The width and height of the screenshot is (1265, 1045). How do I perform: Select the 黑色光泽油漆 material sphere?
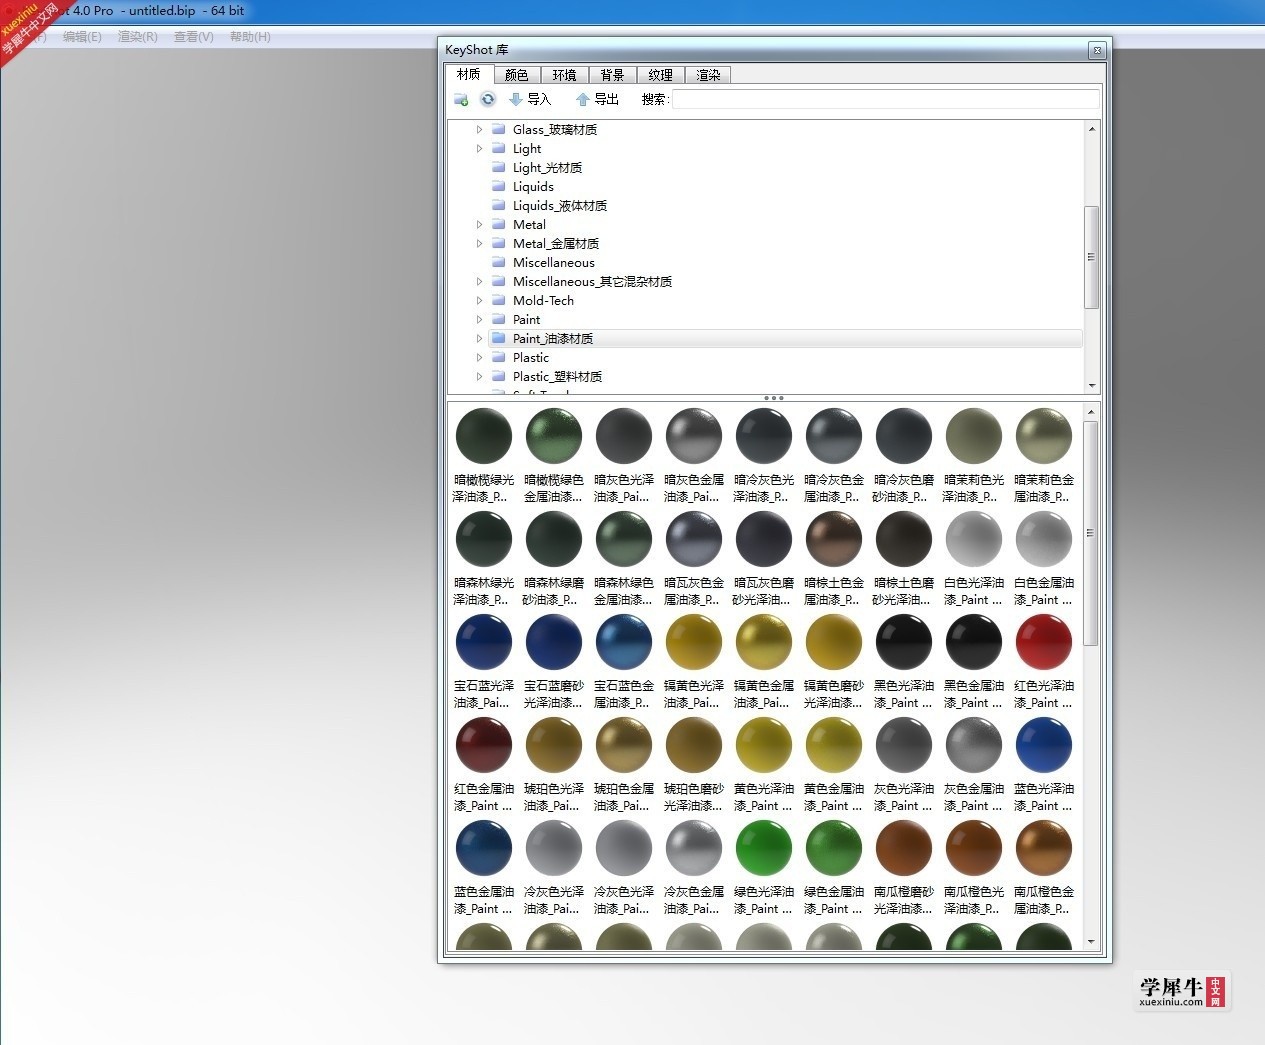pyautogui.click(x=904, y=642)
